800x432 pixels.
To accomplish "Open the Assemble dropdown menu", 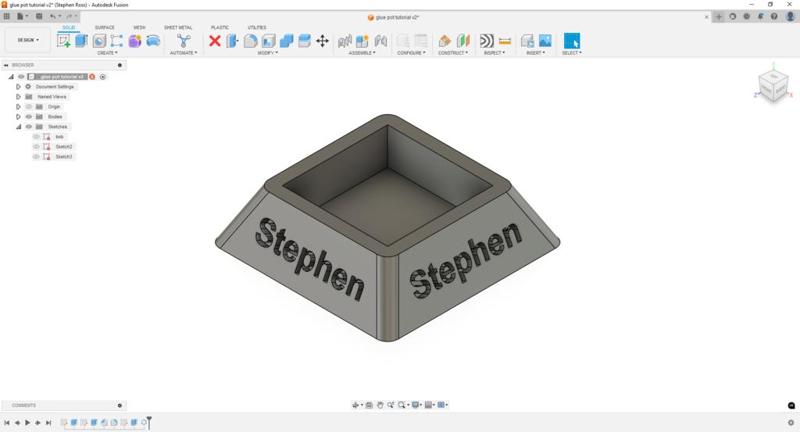I will click(x=362, y=53).
